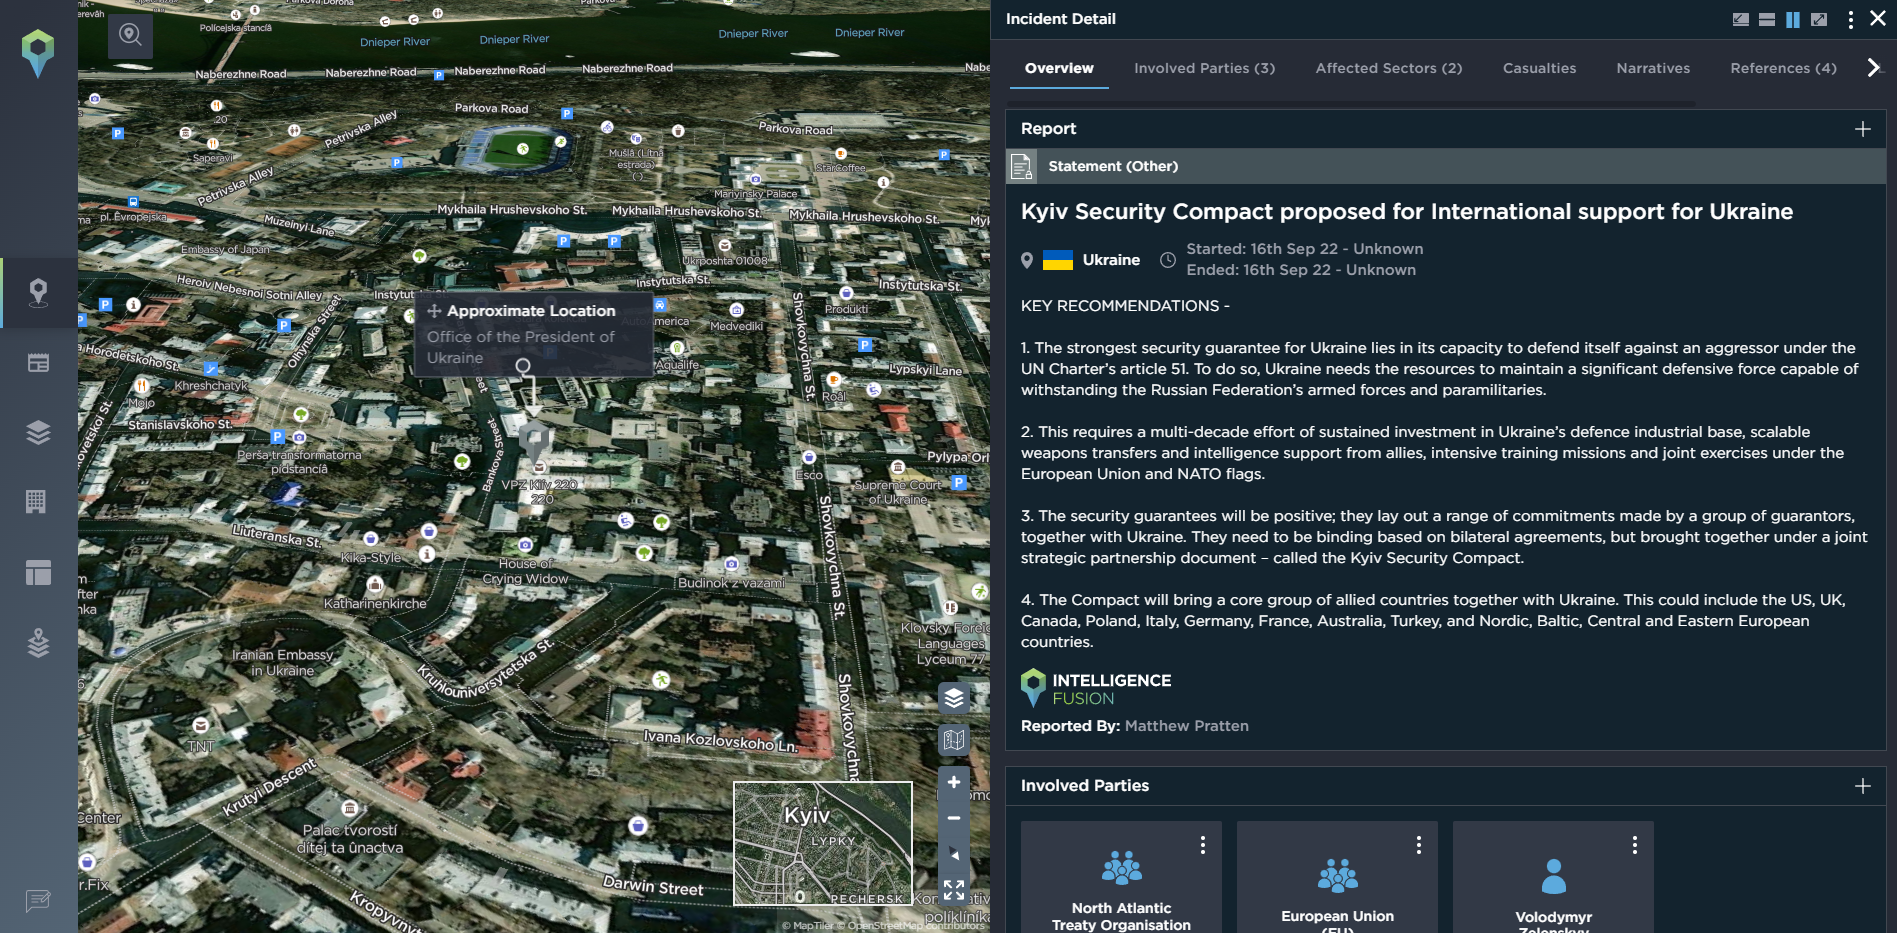Click the Volodymyr Zelenskyy person icon
This screenshot has height=933, width=1897.
click(1553, 876)
